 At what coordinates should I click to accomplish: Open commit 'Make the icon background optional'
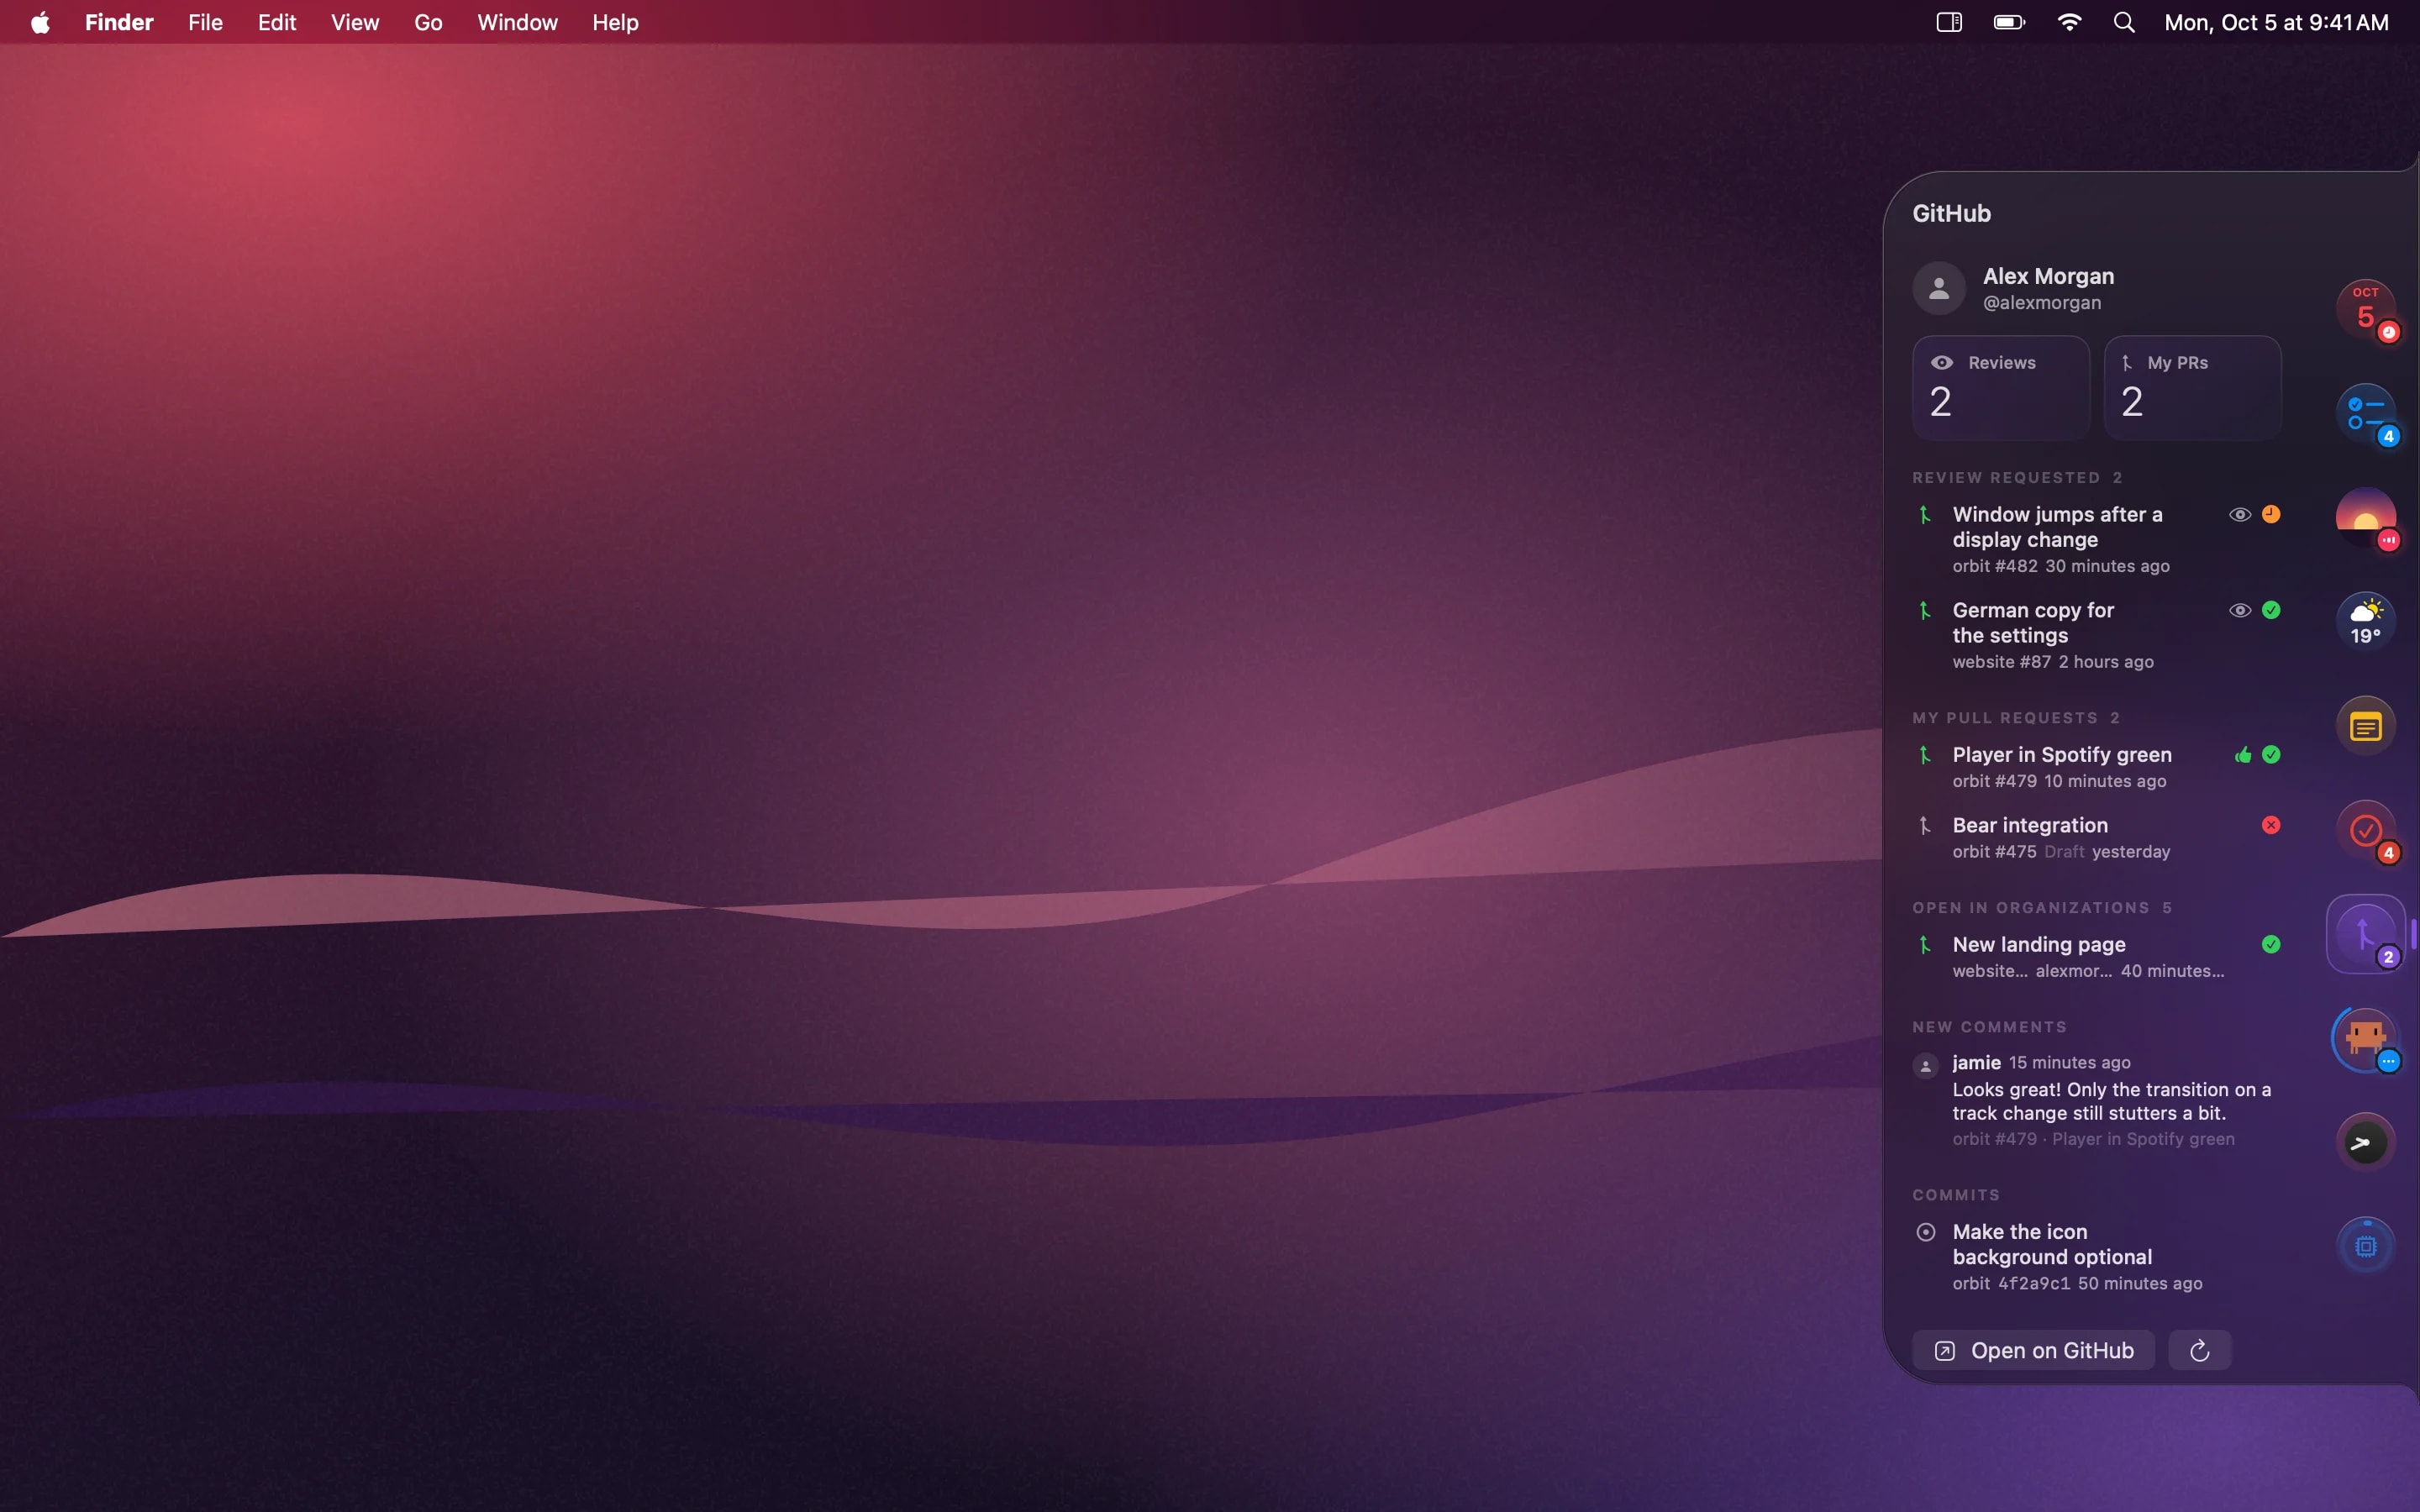tap(2096, 1257)
